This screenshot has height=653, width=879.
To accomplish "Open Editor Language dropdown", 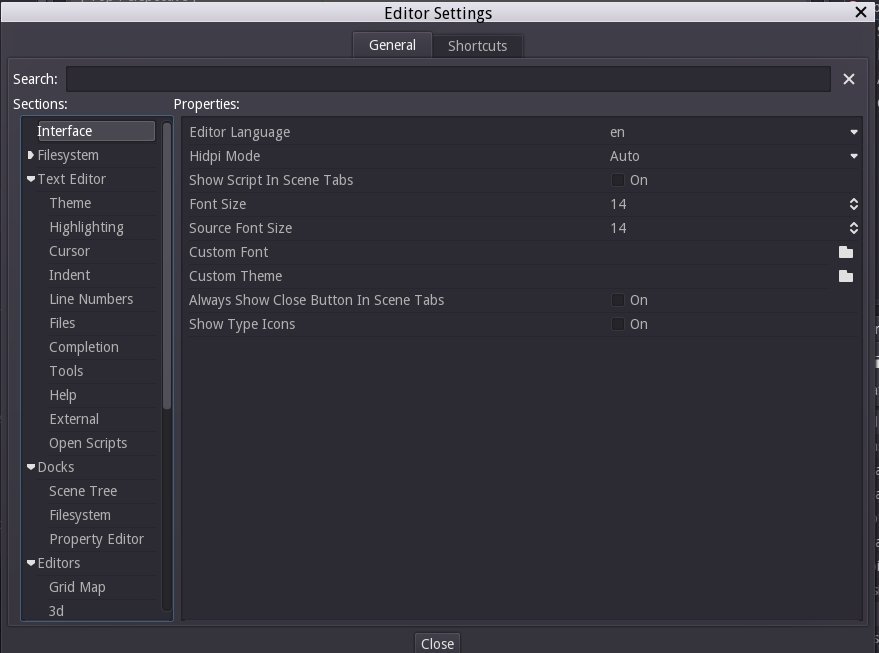I will pyautogui.click(x=853, y=132).
